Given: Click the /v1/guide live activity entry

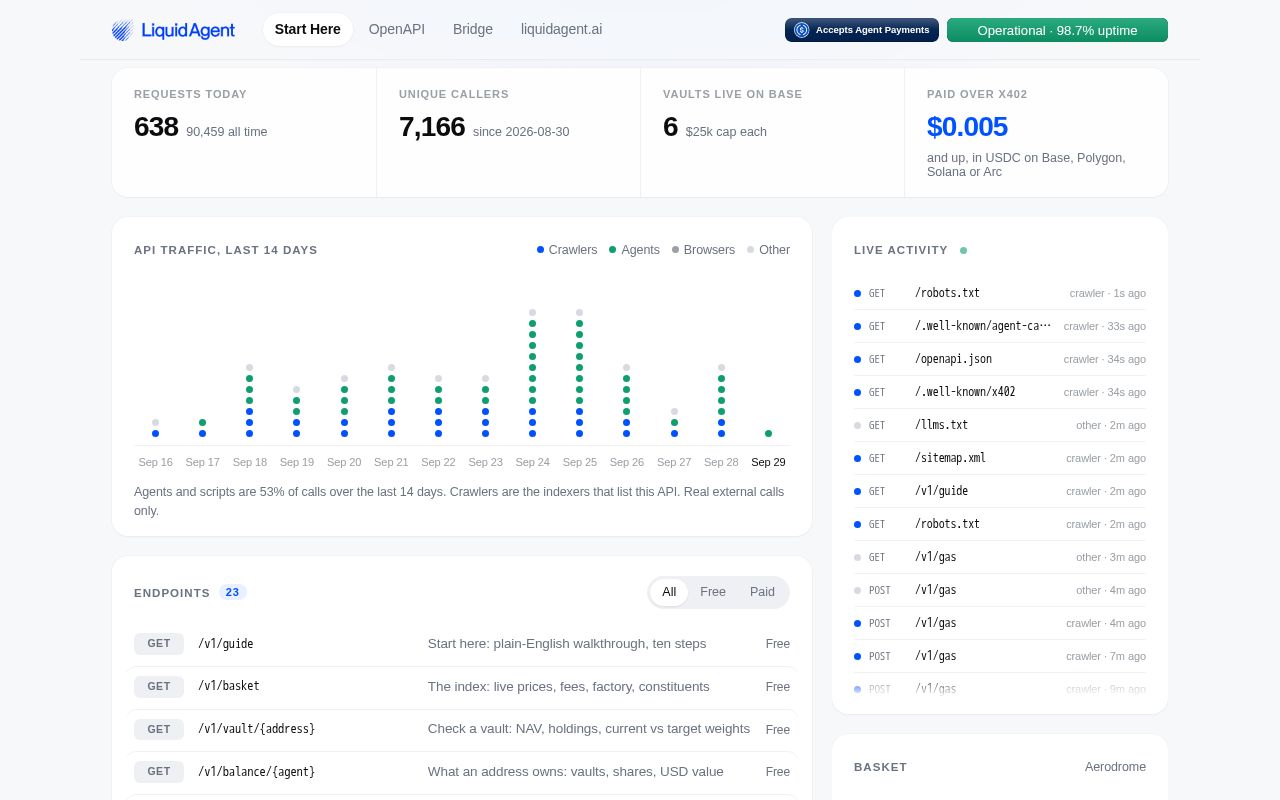Looking at the screenshot, I should point(1000,491).
